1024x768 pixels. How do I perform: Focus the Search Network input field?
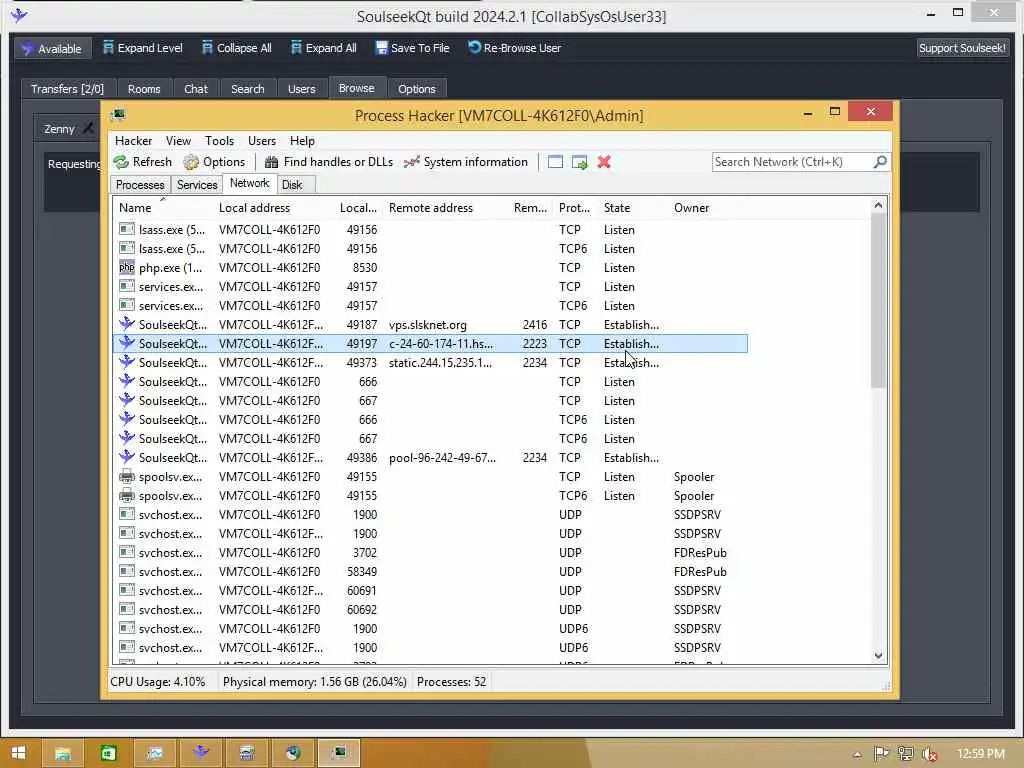point(792,162)
